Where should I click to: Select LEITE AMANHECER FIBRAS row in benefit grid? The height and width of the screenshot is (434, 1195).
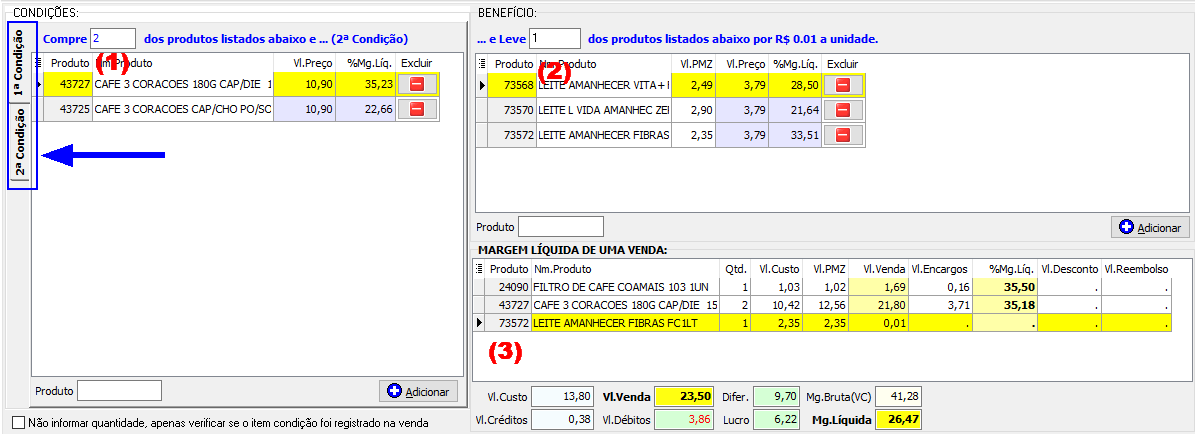671,135
